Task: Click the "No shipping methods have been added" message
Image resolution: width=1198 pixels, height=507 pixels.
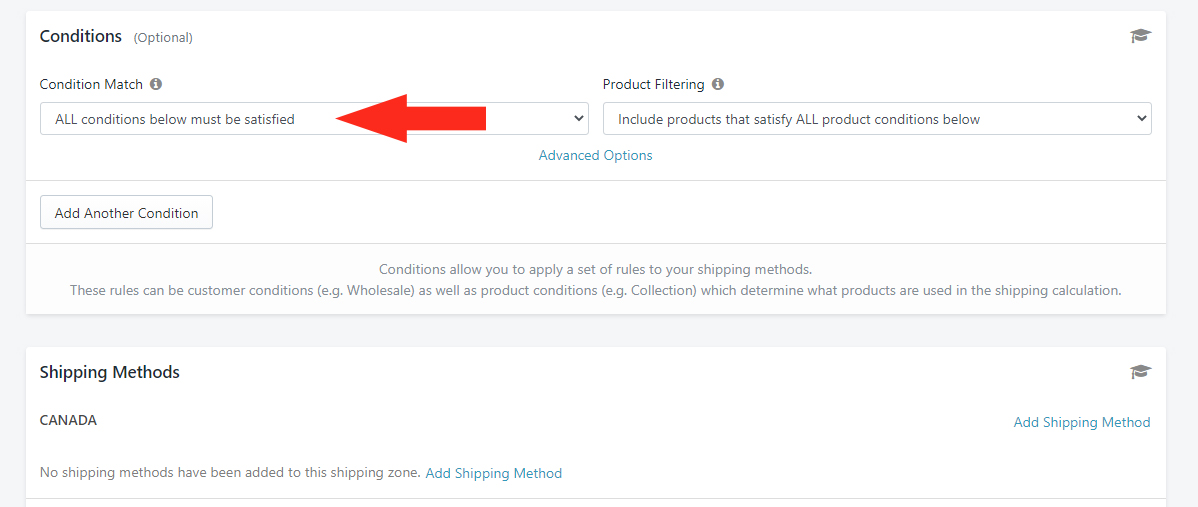Action: click(x=230, y=473)
